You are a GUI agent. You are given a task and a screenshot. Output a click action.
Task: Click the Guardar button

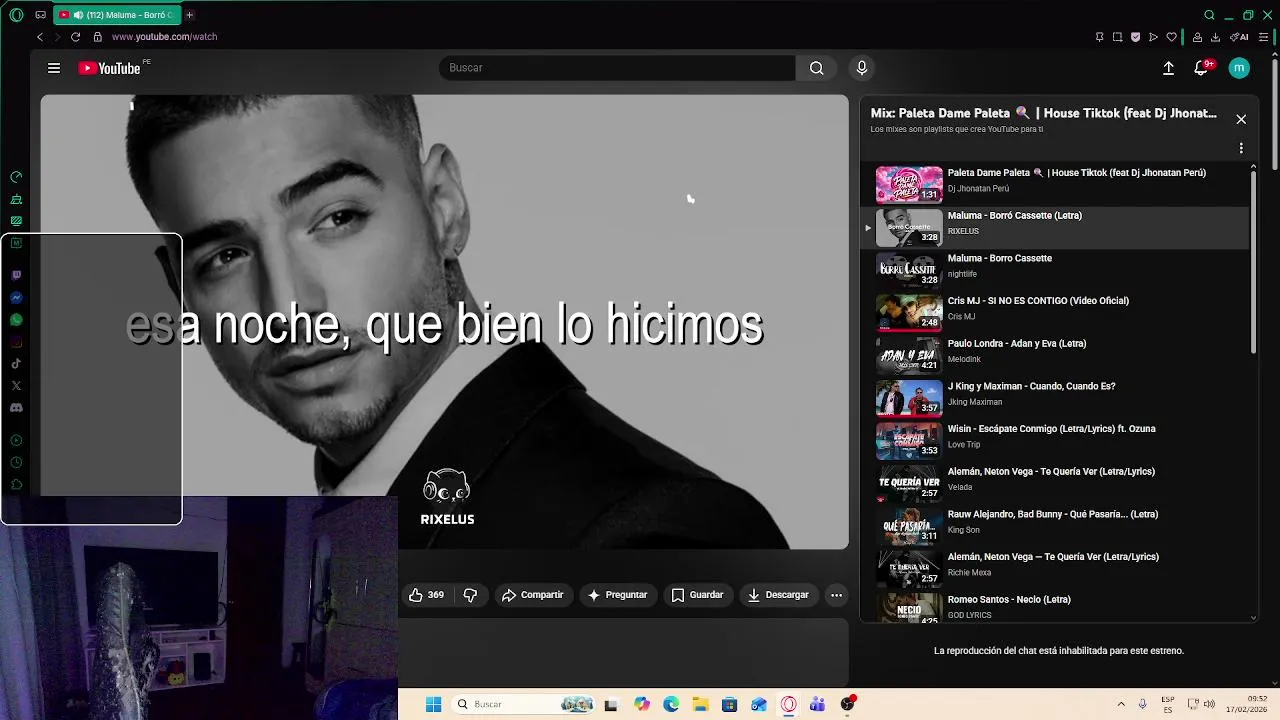coord(698,595)
